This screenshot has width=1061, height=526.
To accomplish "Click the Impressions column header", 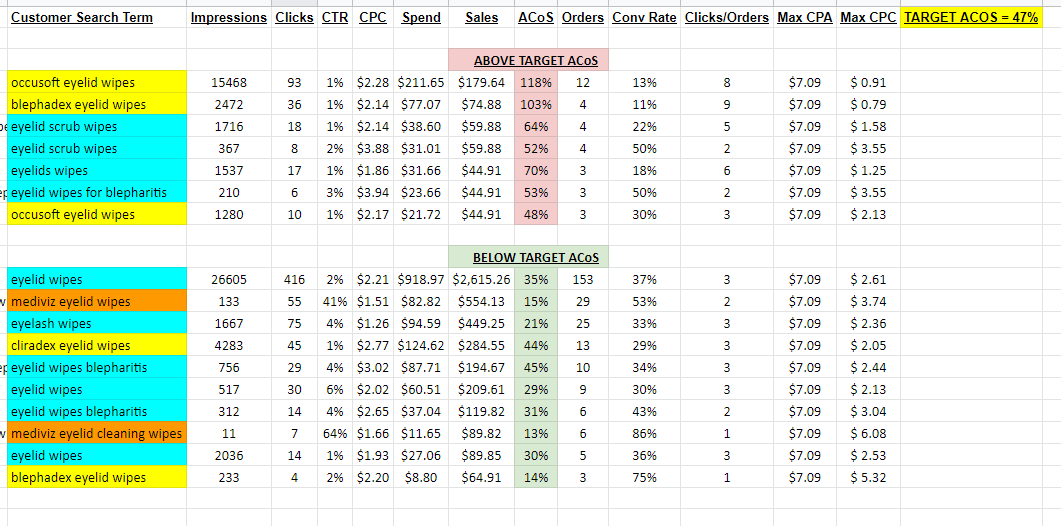I will [229, 18].
